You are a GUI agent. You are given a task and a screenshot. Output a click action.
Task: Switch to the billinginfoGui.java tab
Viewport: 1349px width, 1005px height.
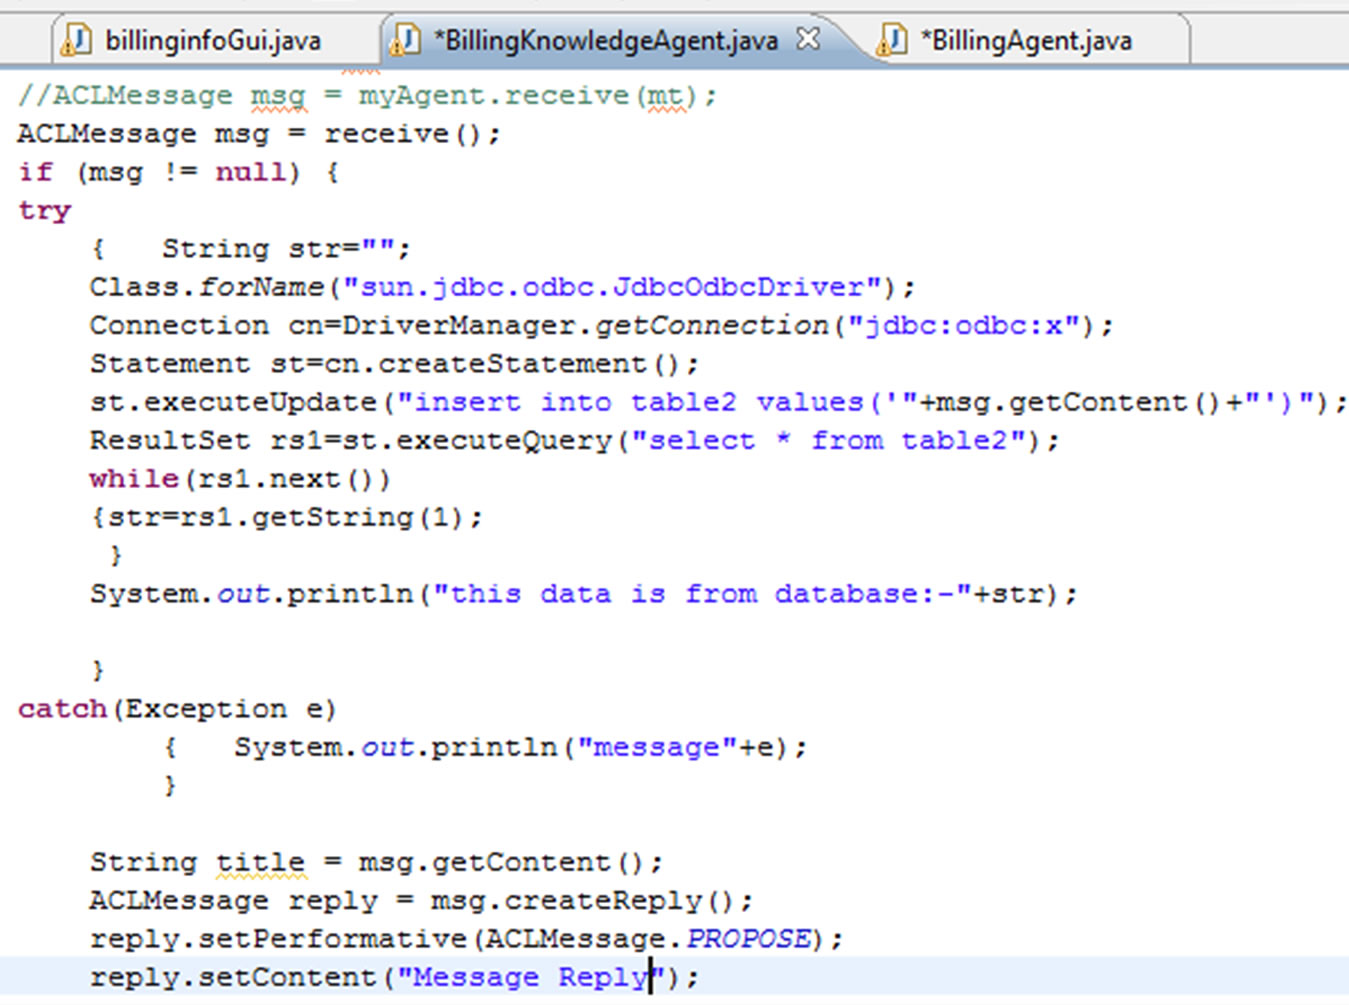212,41
